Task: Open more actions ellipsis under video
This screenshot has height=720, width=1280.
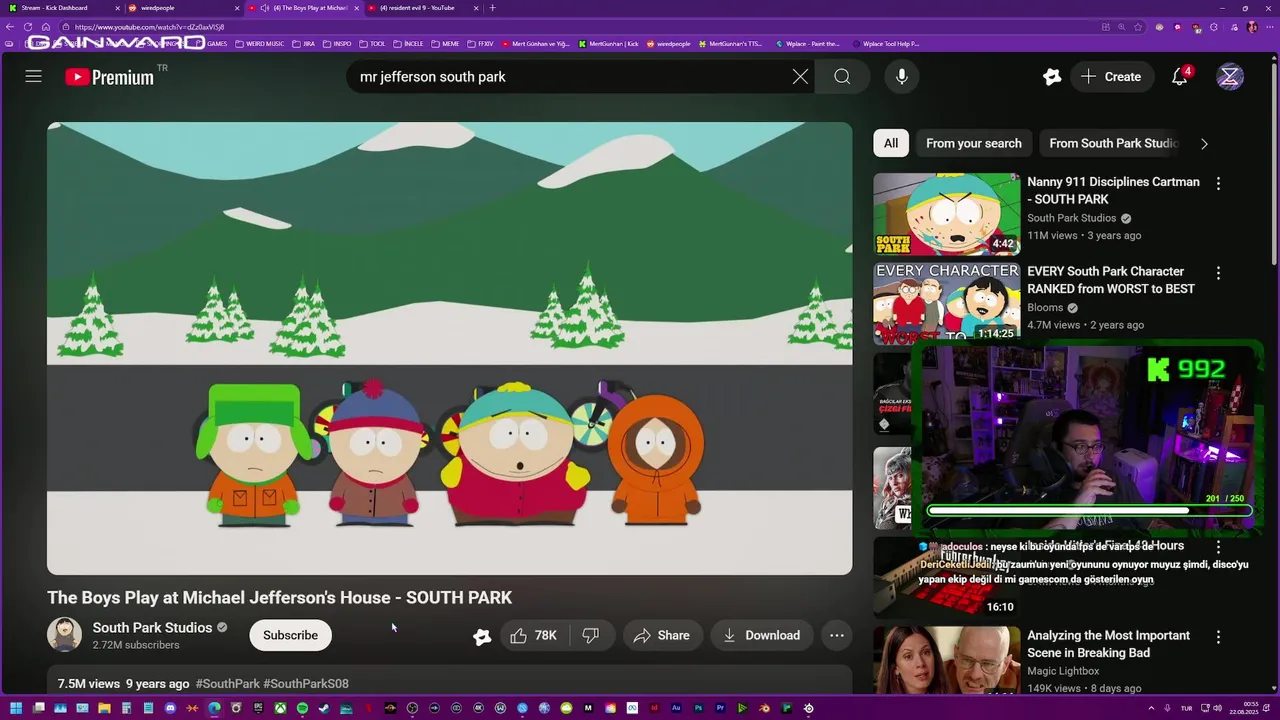Action: click(x=837, y=635)
